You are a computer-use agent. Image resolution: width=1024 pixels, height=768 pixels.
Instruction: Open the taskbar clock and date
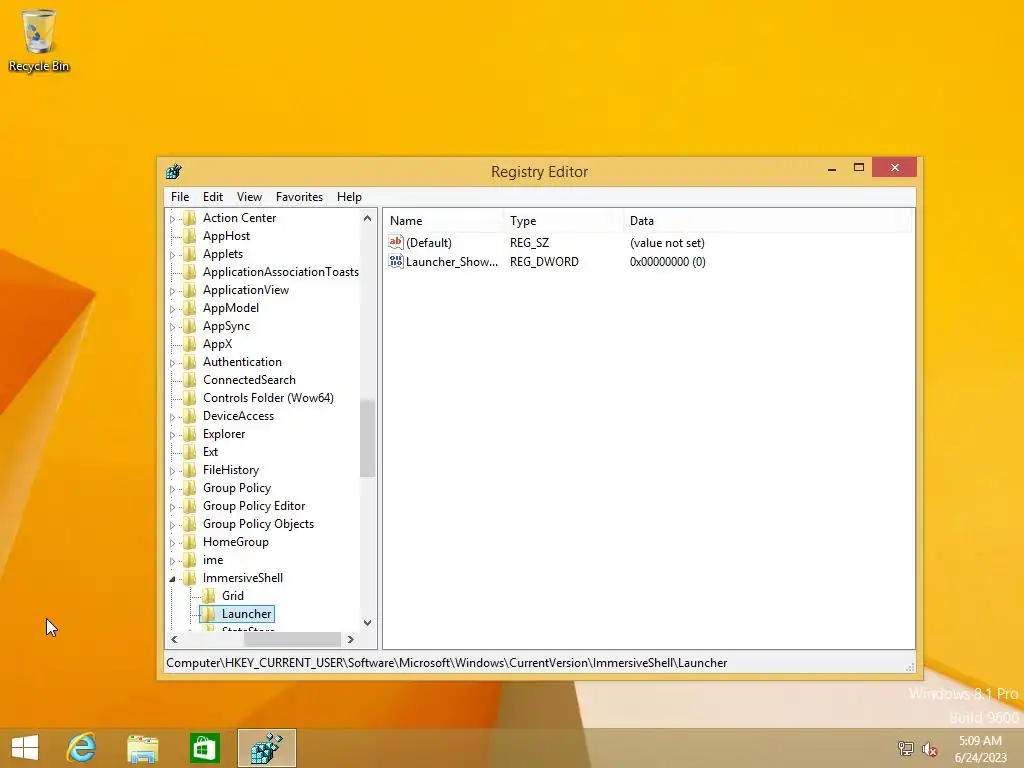click(980, 748)
